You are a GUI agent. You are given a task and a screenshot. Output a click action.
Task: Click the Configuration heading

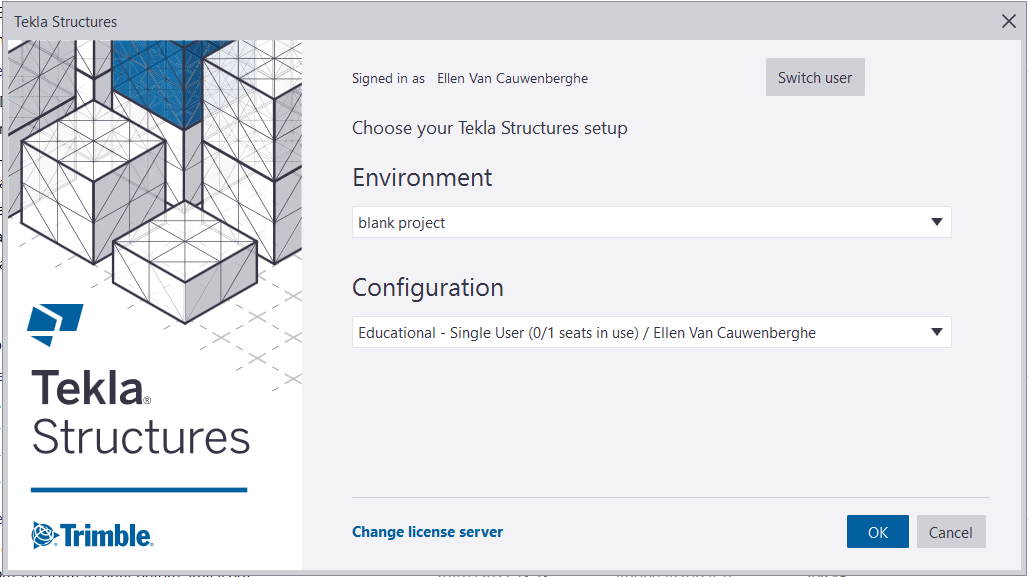(428, 288)
